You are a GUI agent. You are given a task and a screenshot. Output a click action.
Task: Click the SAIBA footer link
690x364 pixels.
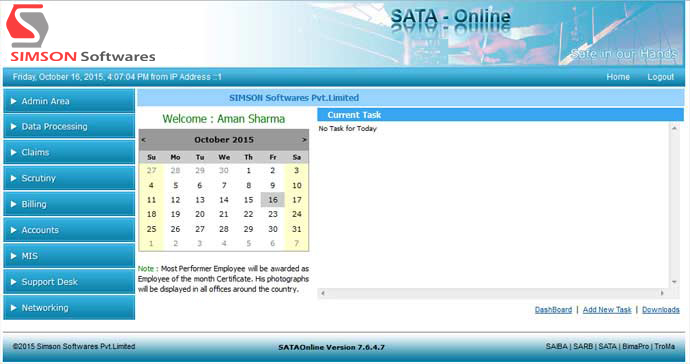tap(557, 346)
